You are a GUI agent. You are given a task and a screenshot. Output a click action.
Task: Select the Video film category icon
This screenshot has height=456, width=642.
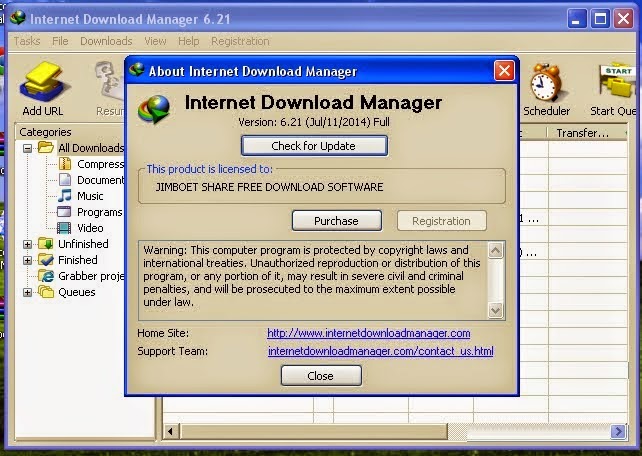click(64, 228)
